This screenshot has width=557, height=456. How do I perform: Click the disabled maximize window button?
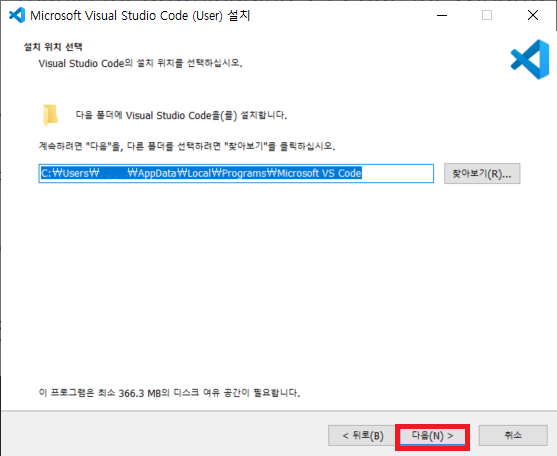(487, 15)
